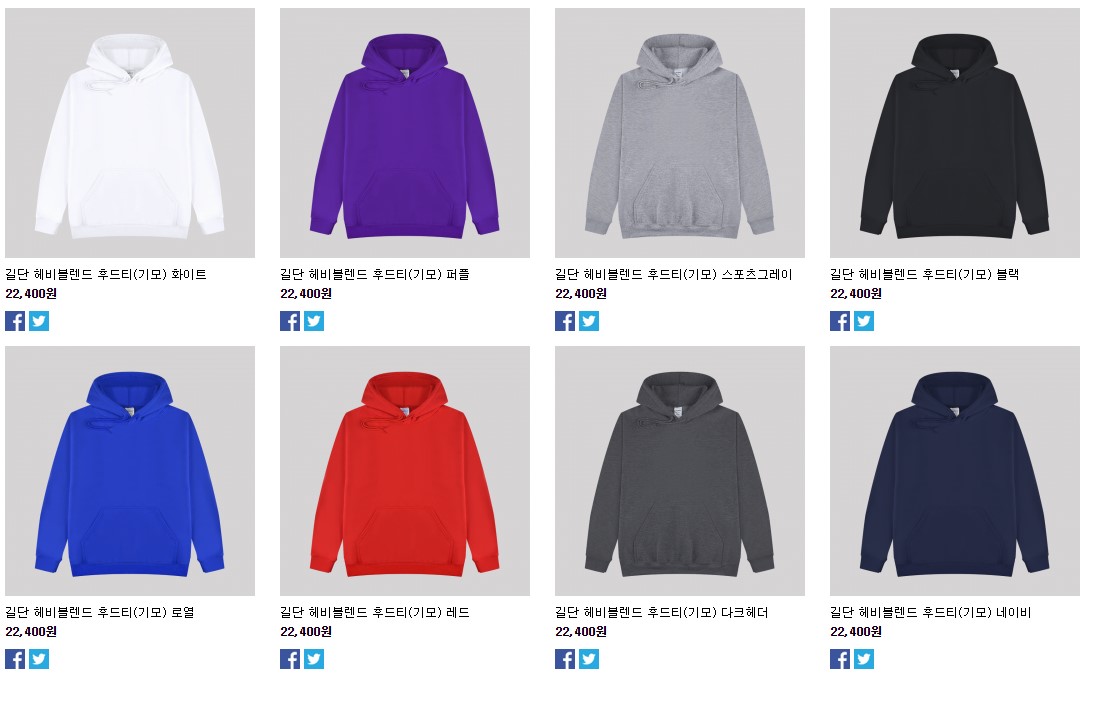Screen dimensions: 1096x702
Task: Click Twitter icon under dark heather hoodie
Action: point(589,659)
